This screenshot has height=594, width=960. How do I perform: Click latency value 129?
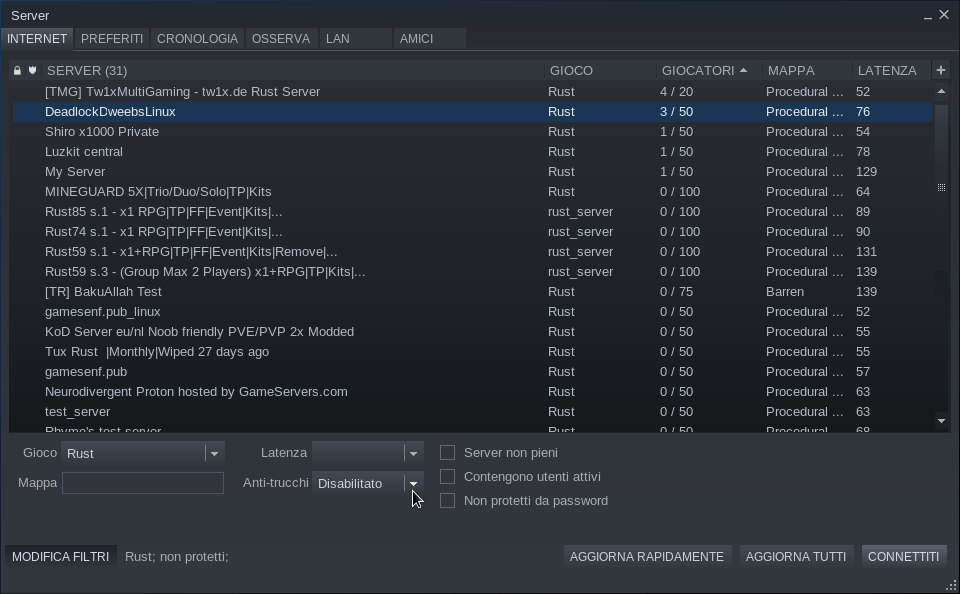[x=866, y=171]
